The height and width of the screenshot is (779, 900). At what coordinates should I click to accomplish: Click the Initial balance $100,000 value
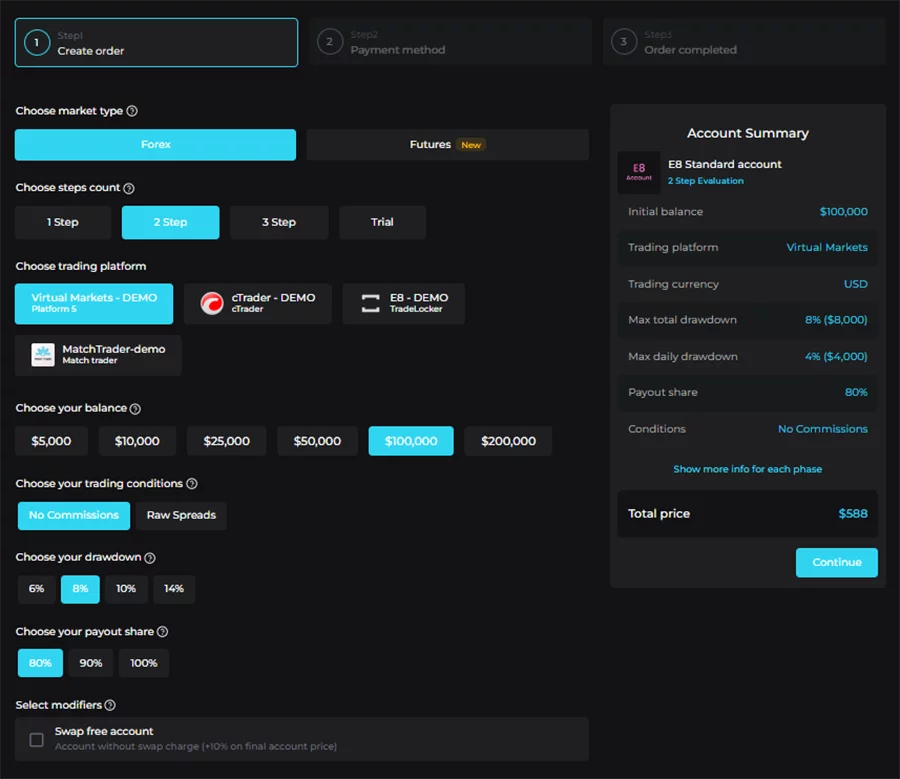point(843,212)
